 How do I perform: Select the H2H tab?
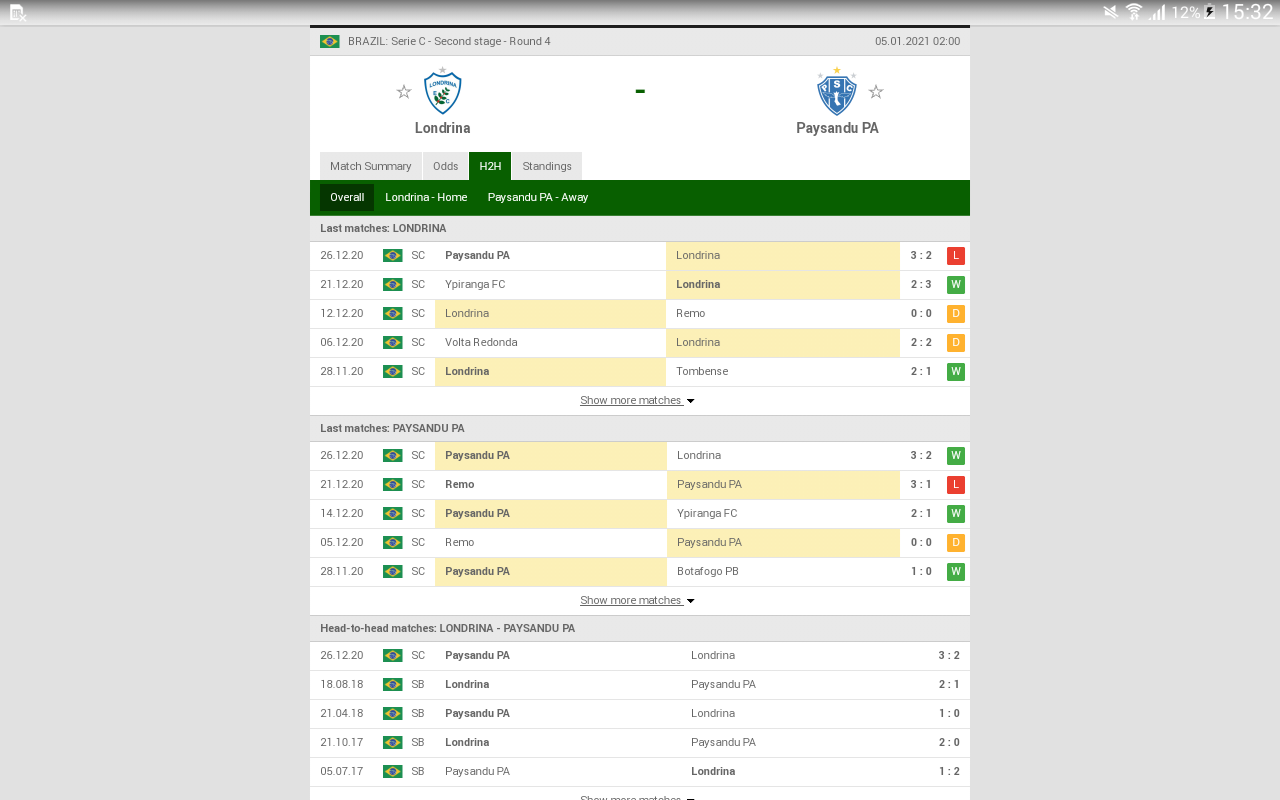(x=490, y=166)
